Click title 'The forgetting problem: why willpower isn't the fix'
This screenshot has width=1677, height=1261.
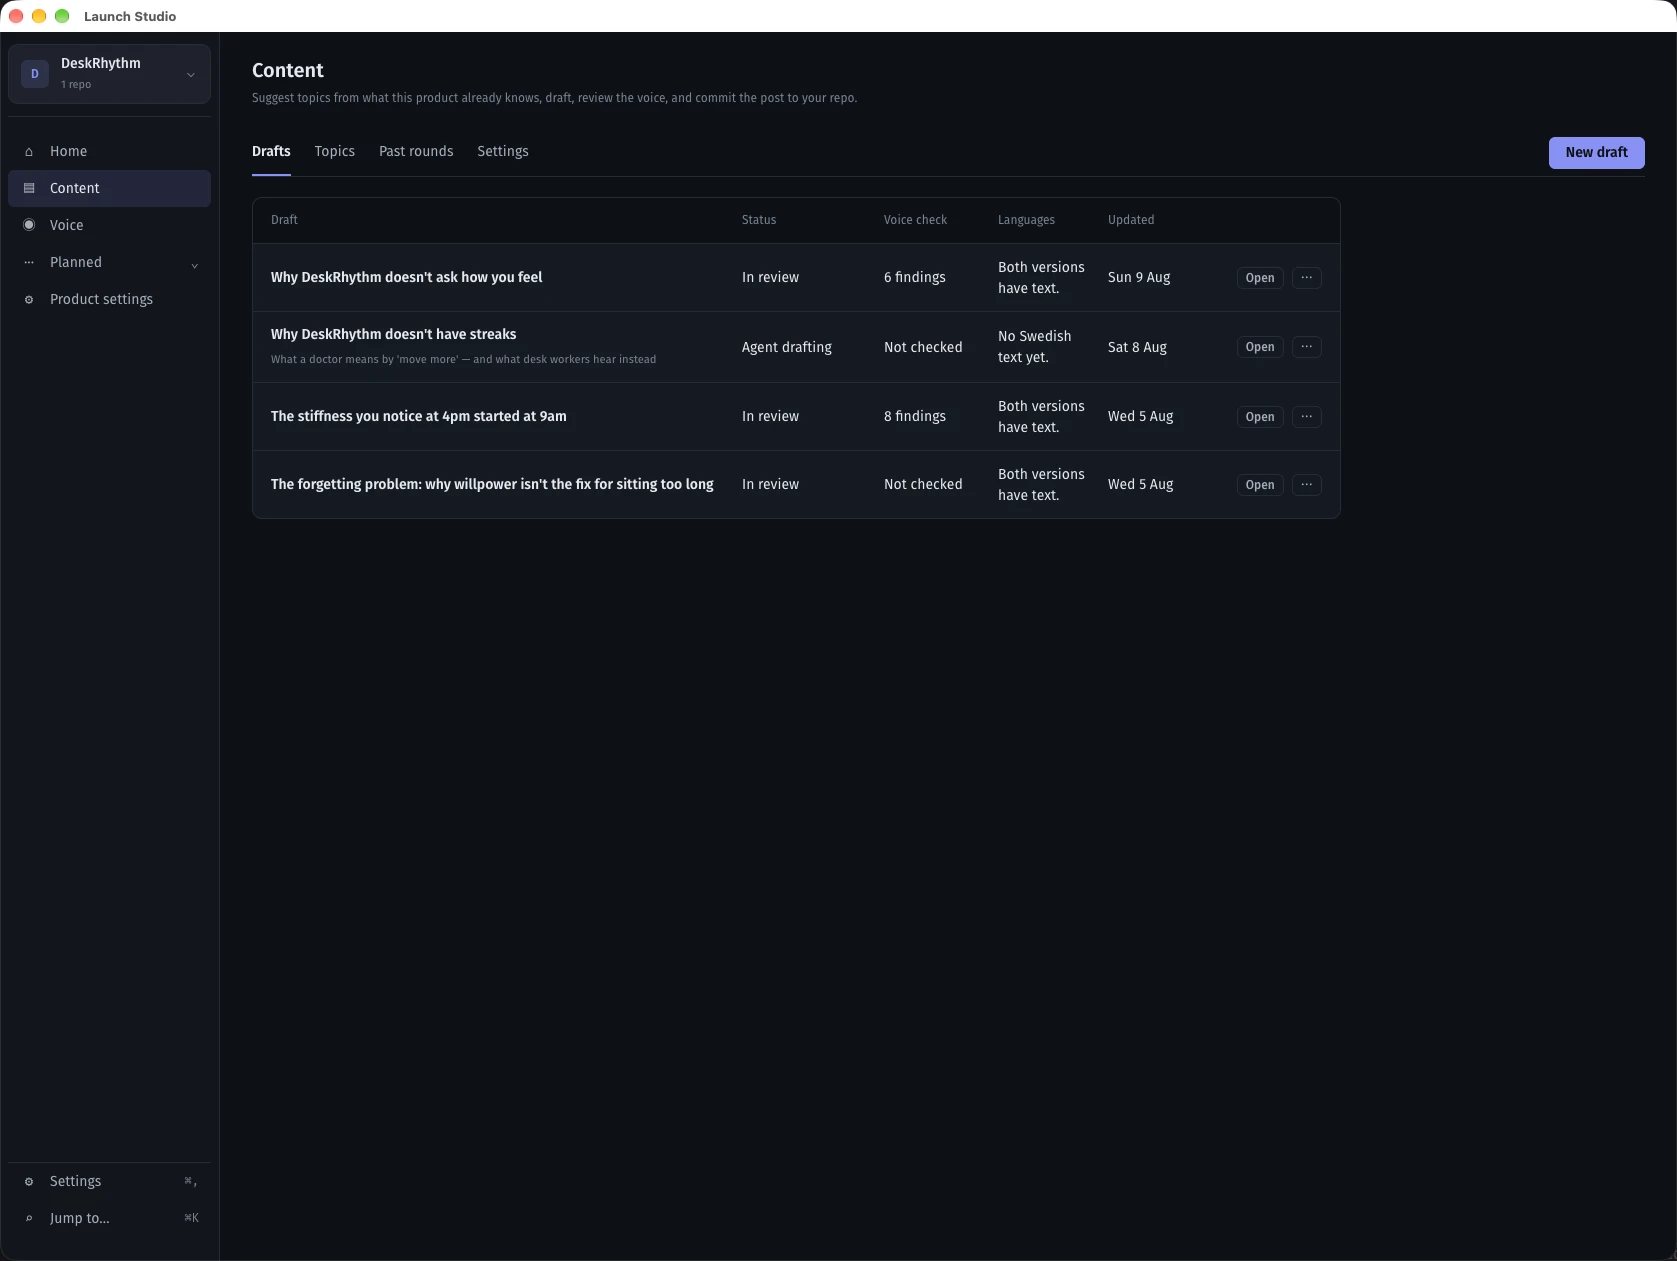[x=492, y=484]
